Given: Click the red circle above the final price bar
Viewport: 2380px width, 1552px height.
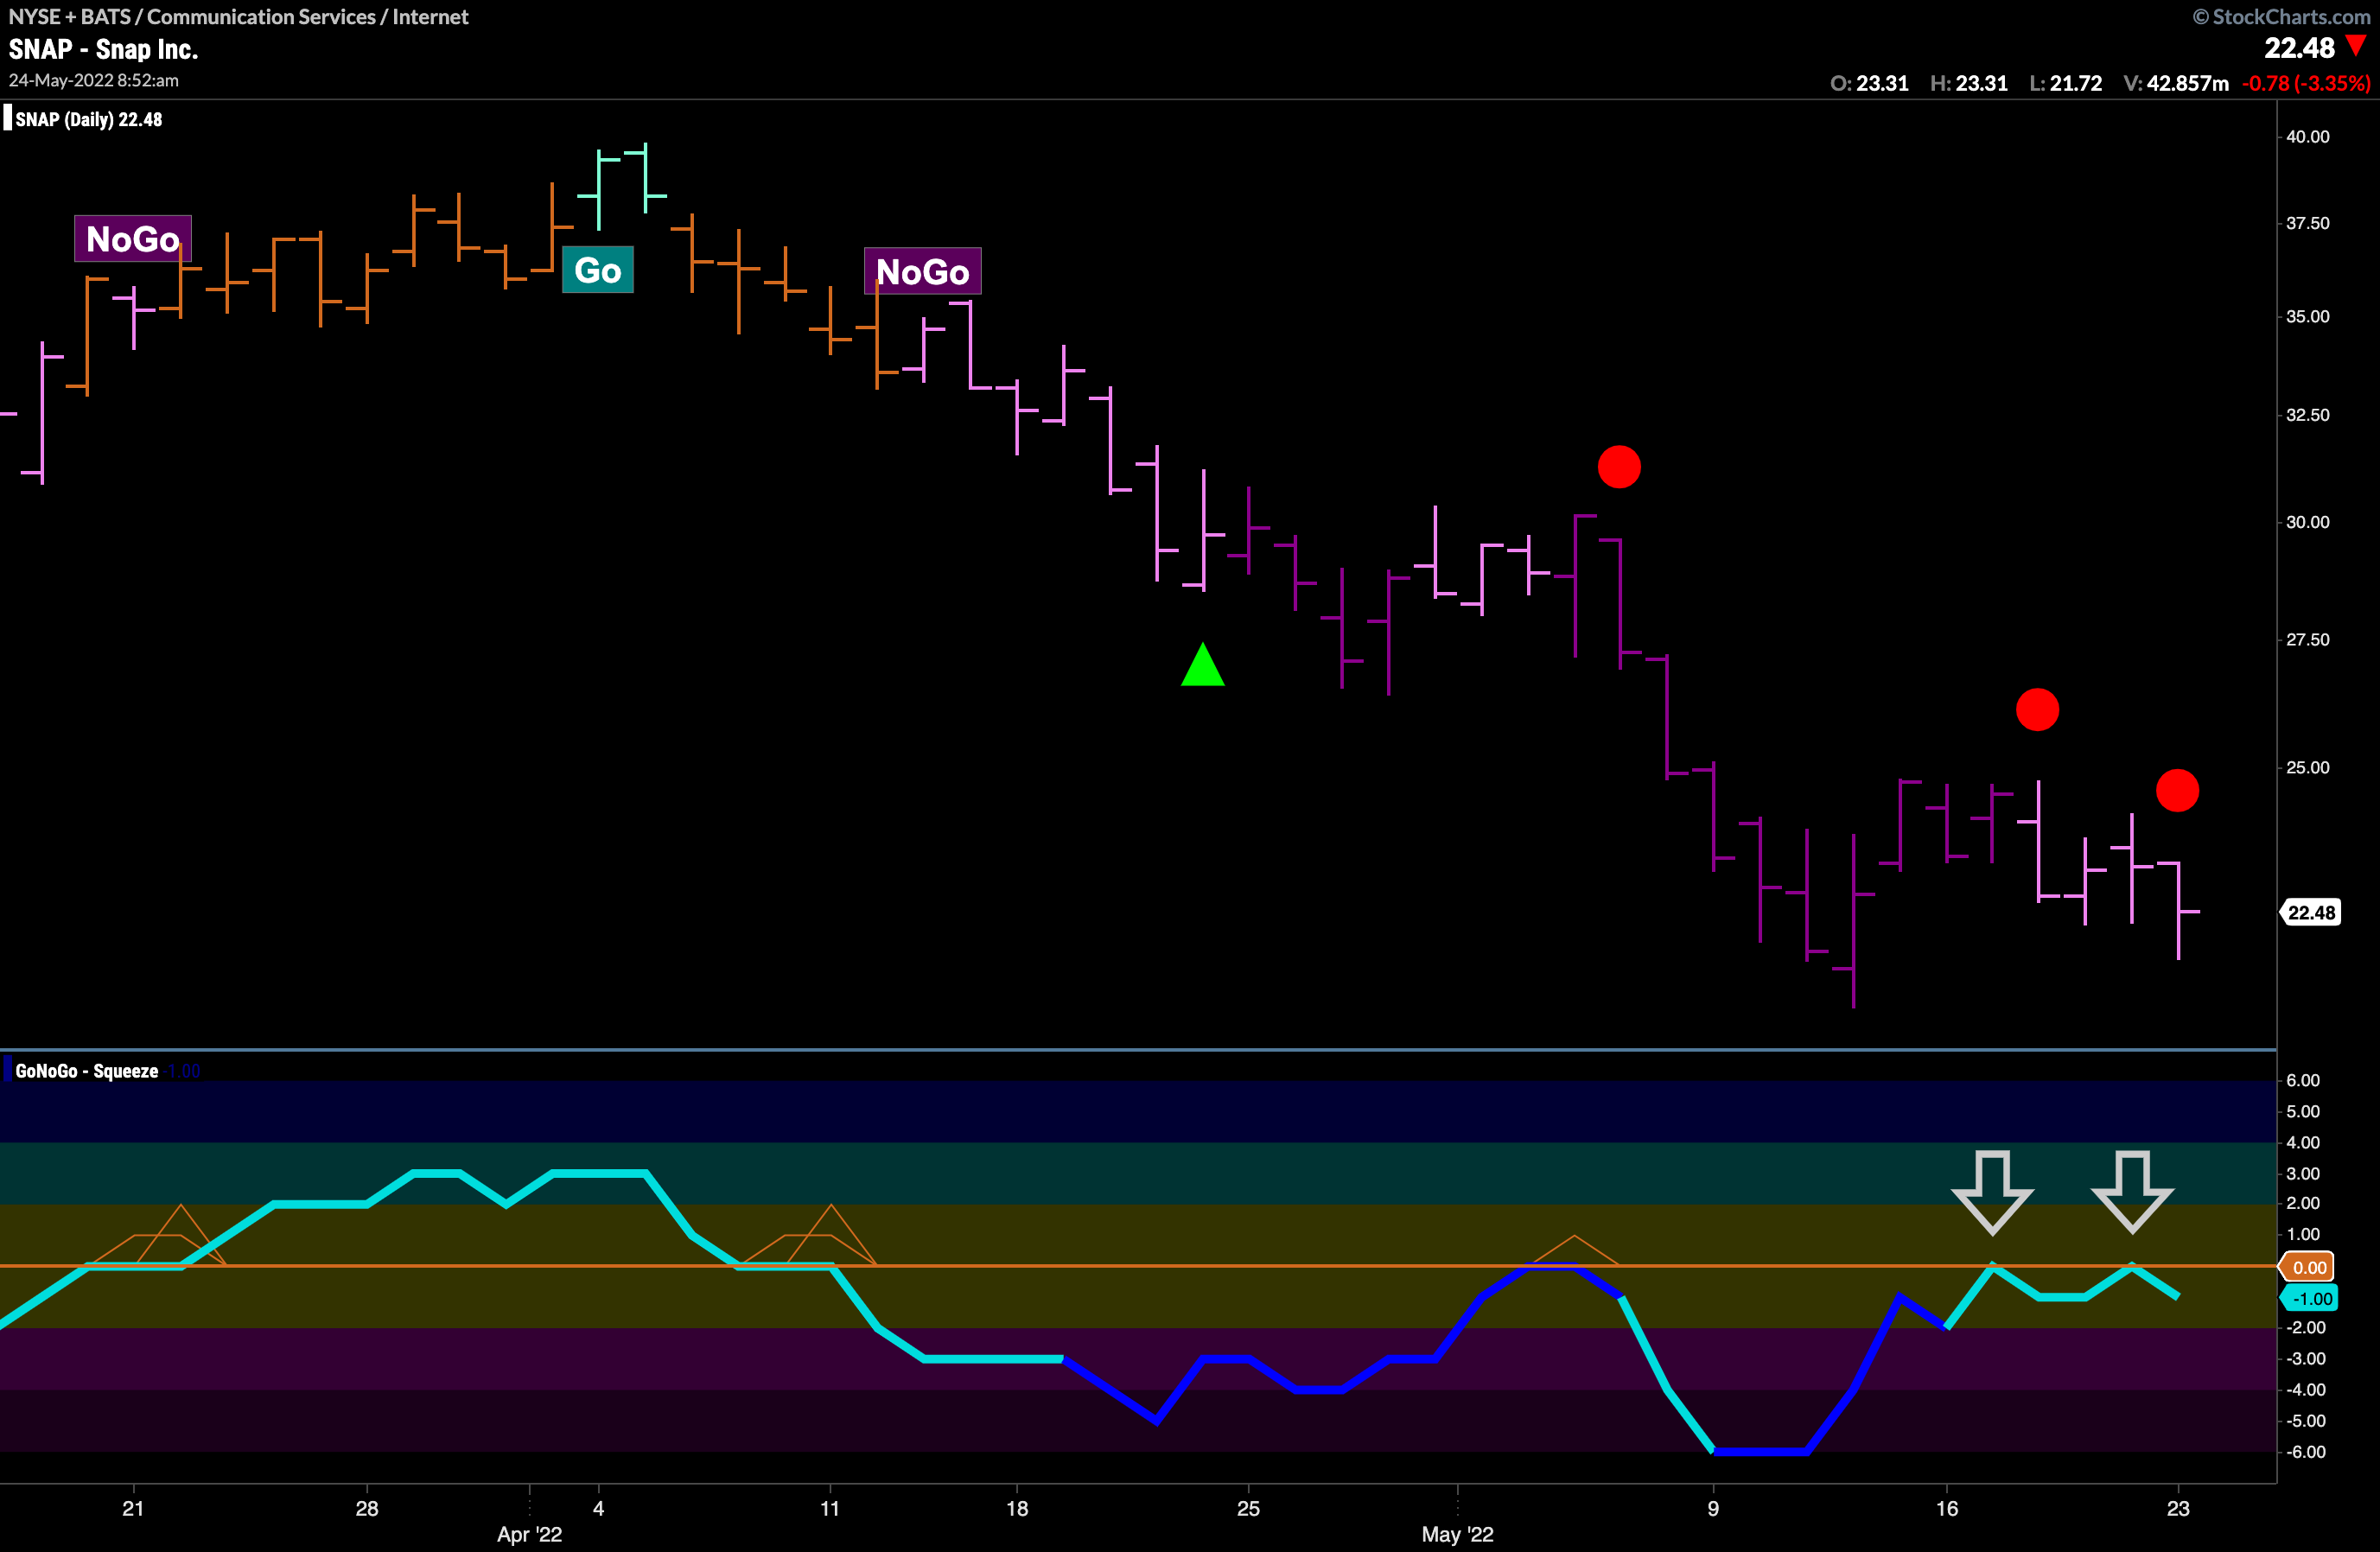Looking at the screenshot, I should coord(2177,791).
